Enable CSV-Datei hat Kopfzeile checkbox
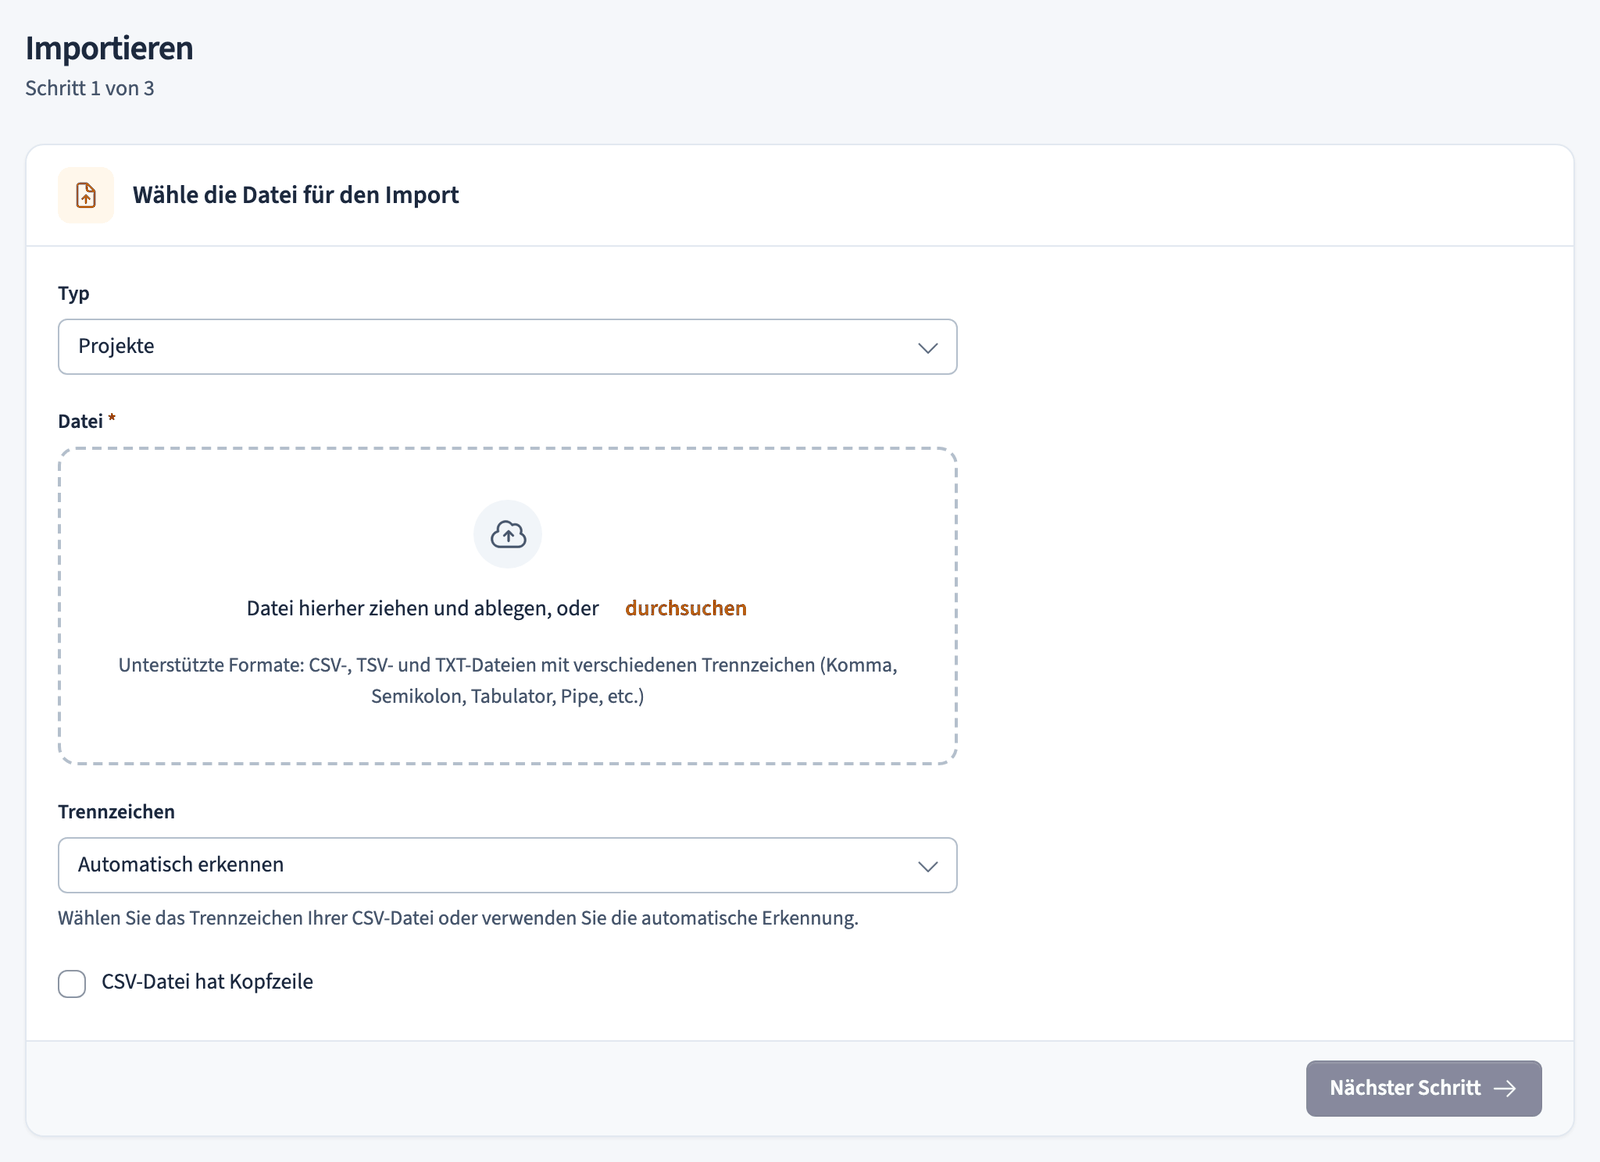The image size is (1600, 1162). tap(72, 983)
